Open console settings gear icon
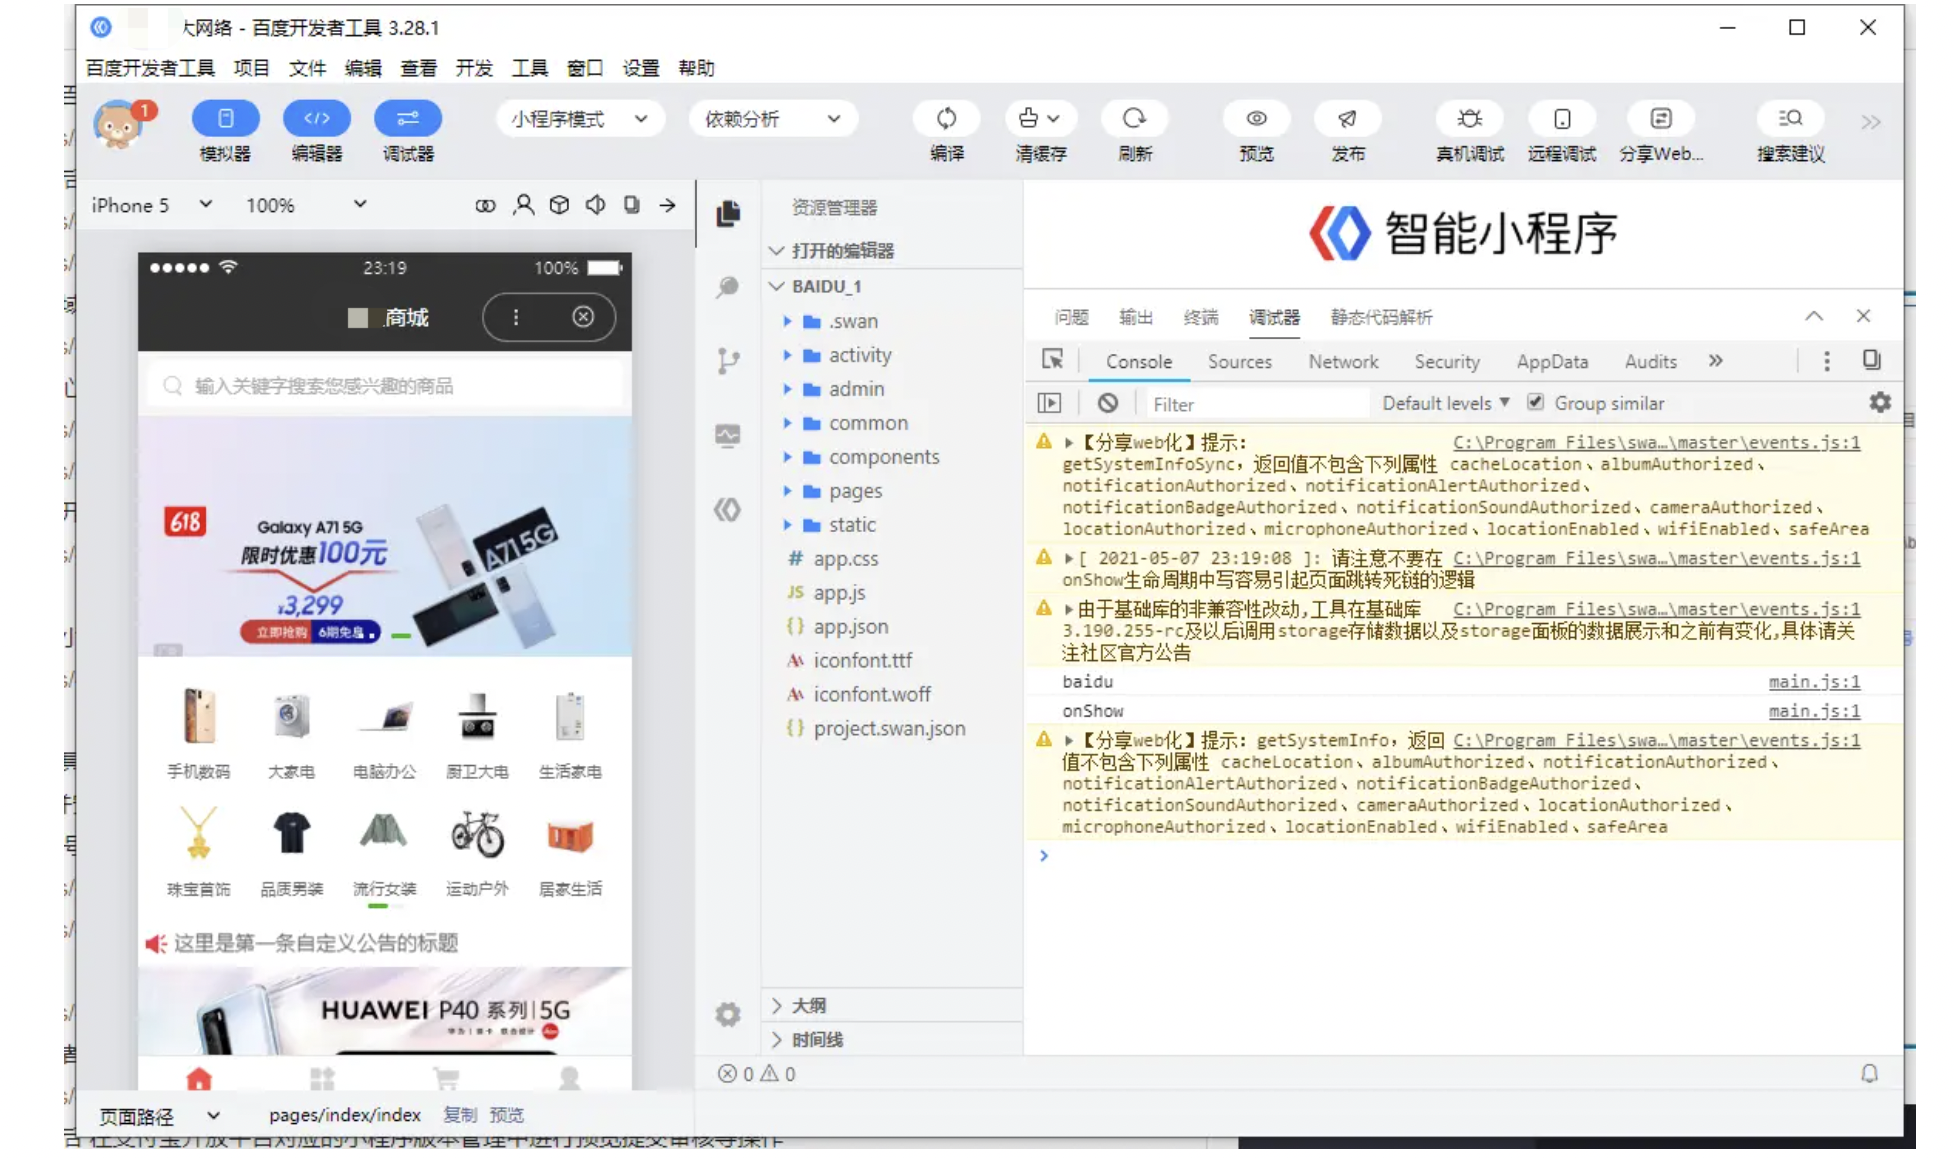Screen dimensions: 1954x1158 [1879, 402]
